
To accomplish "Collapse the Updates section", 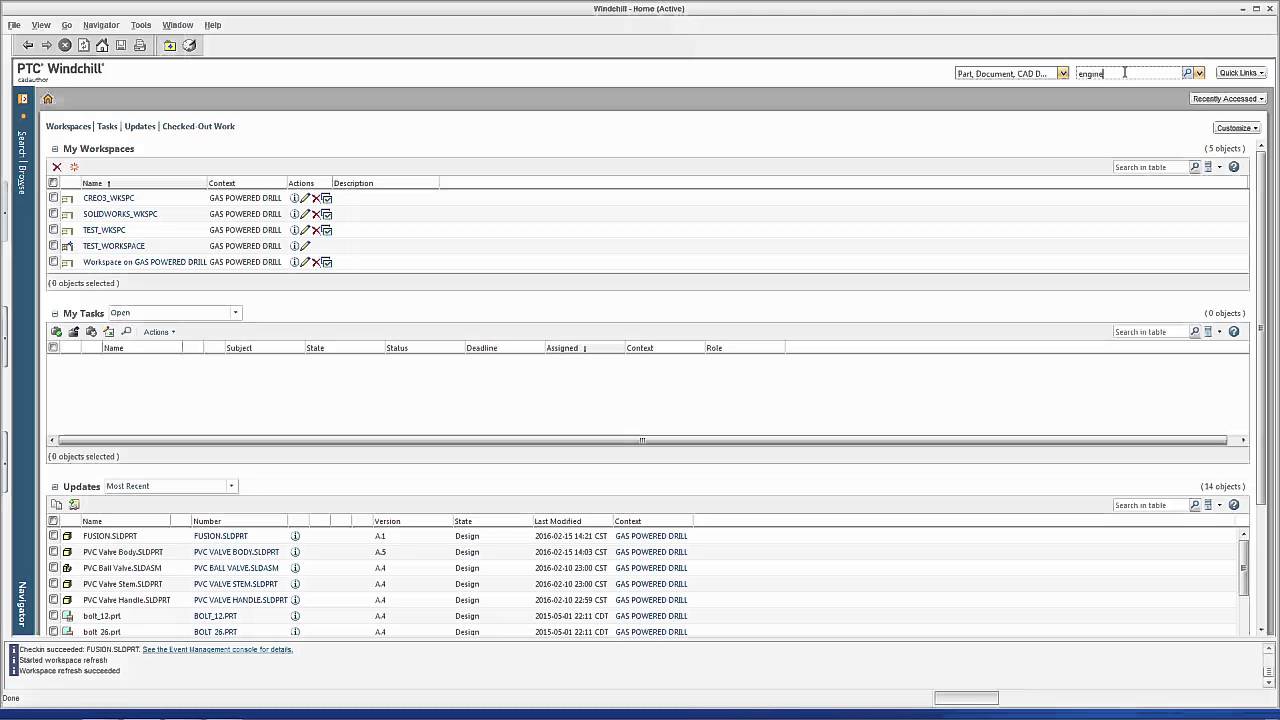I will coord(55,487).
